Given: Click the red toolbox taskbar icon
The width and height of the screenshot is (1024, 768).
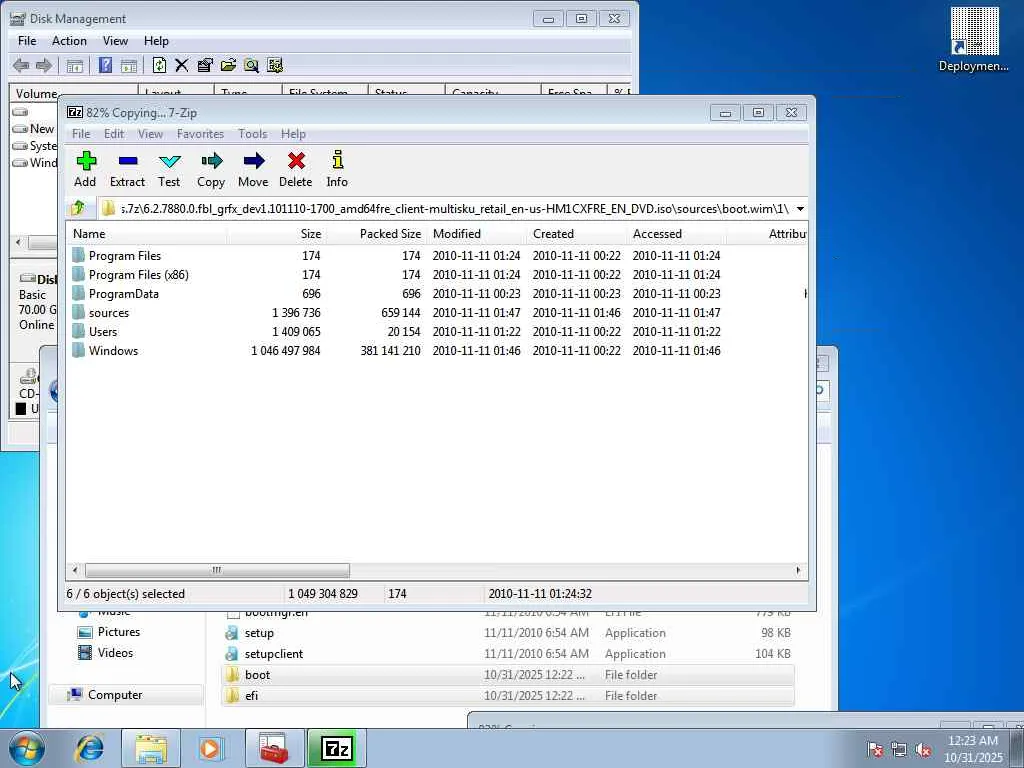Looking at the screenshot, I should pyautogui.click(x=274, y=748).
